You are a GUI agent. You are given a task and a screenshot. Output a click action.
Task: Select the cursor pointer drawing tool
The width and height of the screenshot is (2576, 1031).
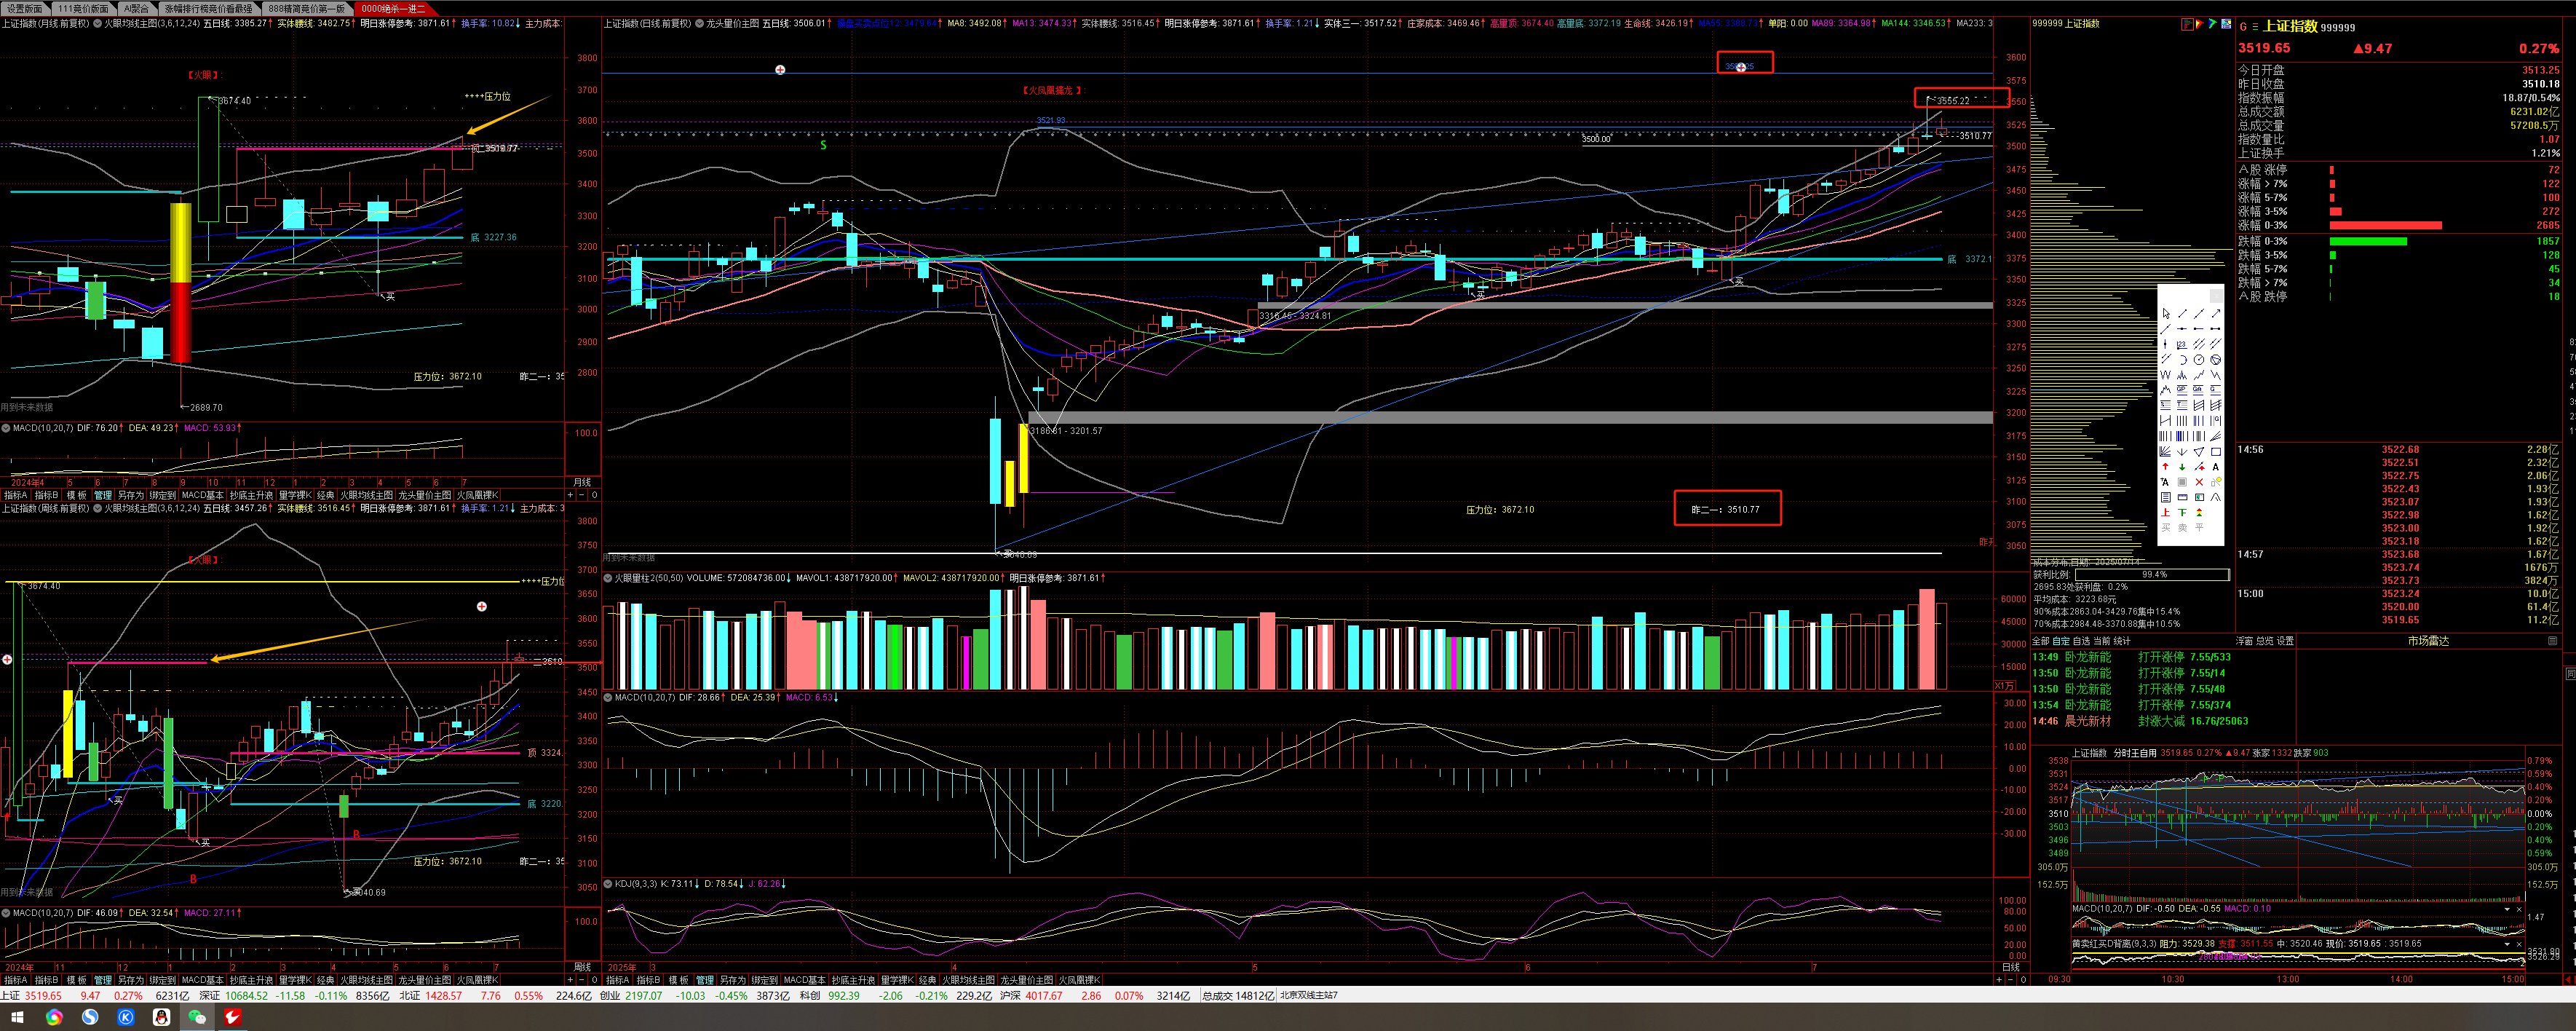tap(2166, 314)
